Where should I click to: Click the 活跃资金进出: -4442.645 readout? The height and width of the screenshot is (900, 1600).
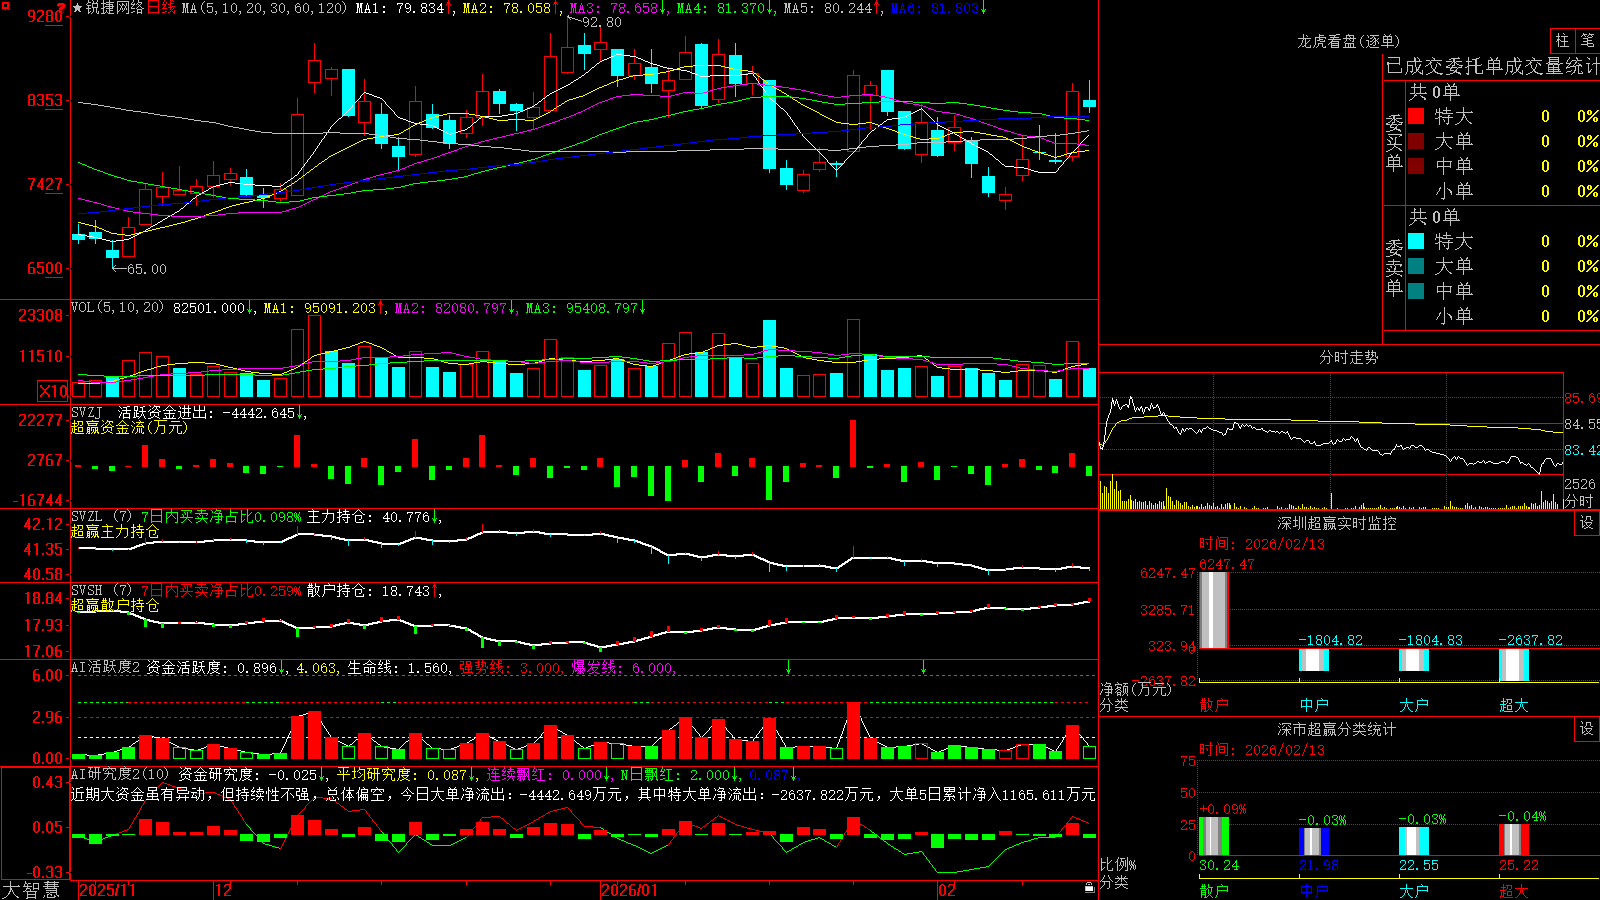pos(208,413)
